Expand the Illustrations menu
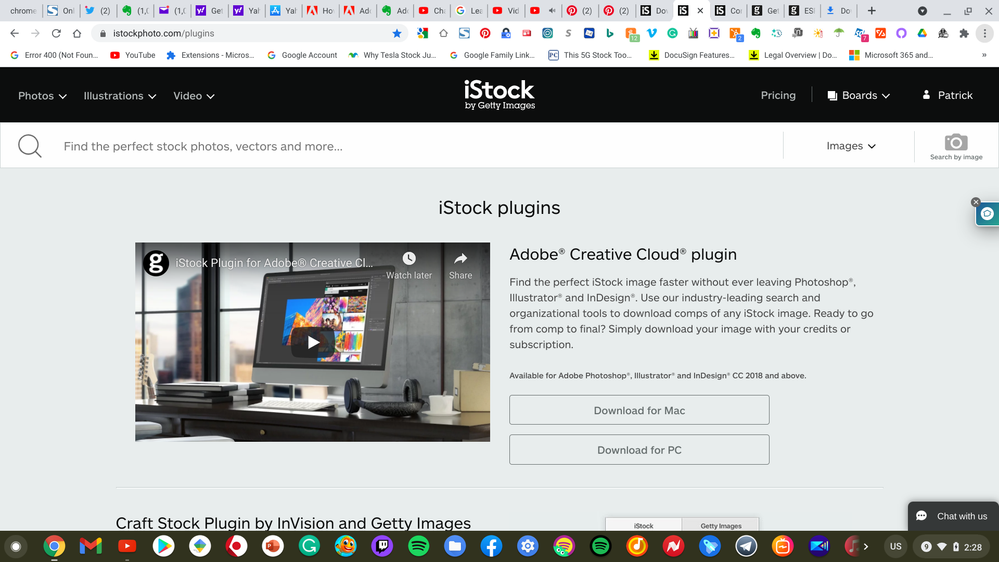 (120, 96)
